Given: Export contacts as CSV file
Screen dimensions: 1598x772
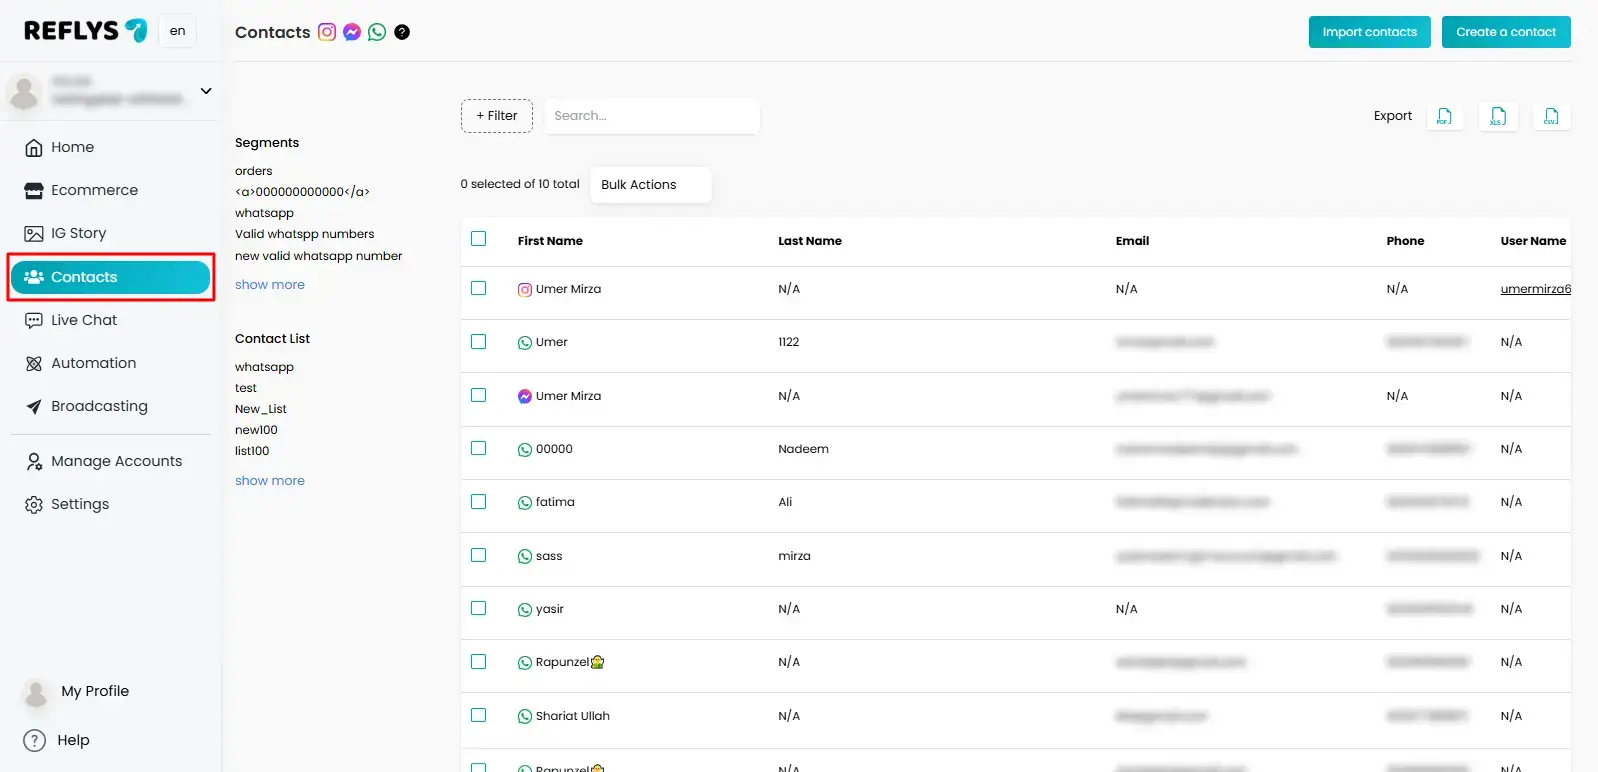Looking at the screenshot, I should click(x=1551, y=116).
